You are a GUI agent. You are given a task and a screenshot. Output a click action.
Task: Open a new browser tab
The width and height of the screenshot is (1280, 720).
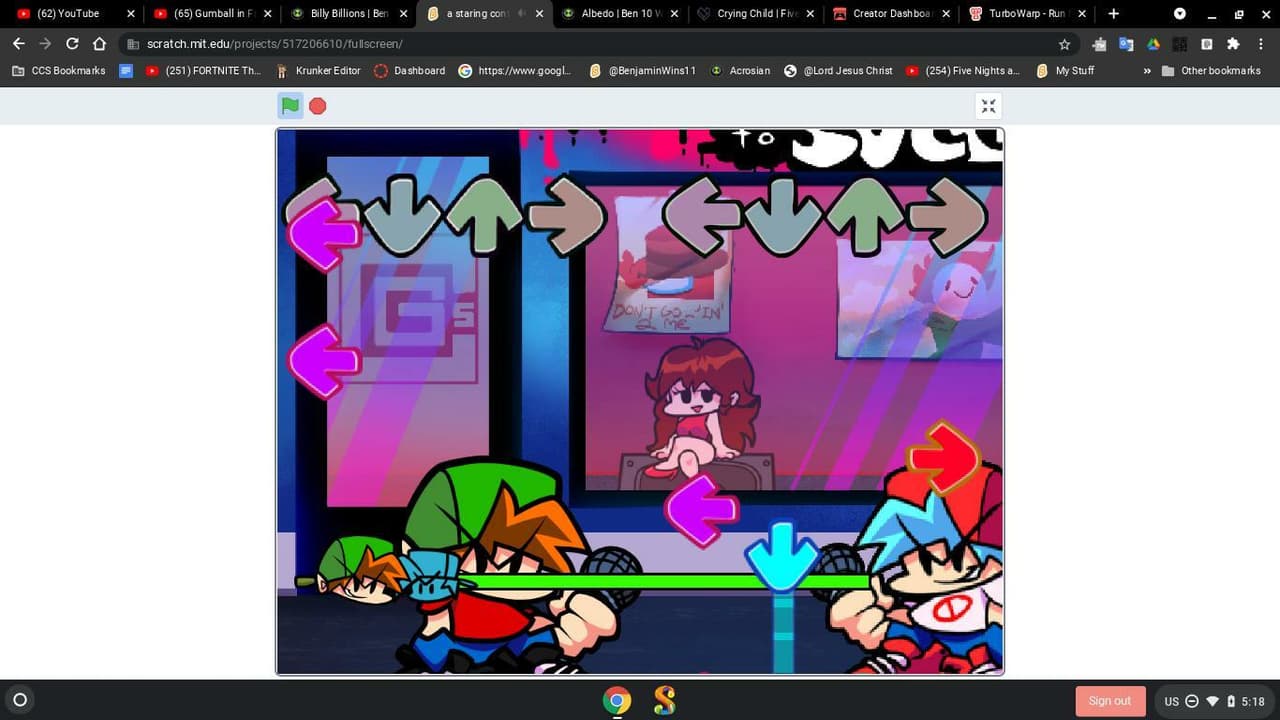(x=1113, y=14)
